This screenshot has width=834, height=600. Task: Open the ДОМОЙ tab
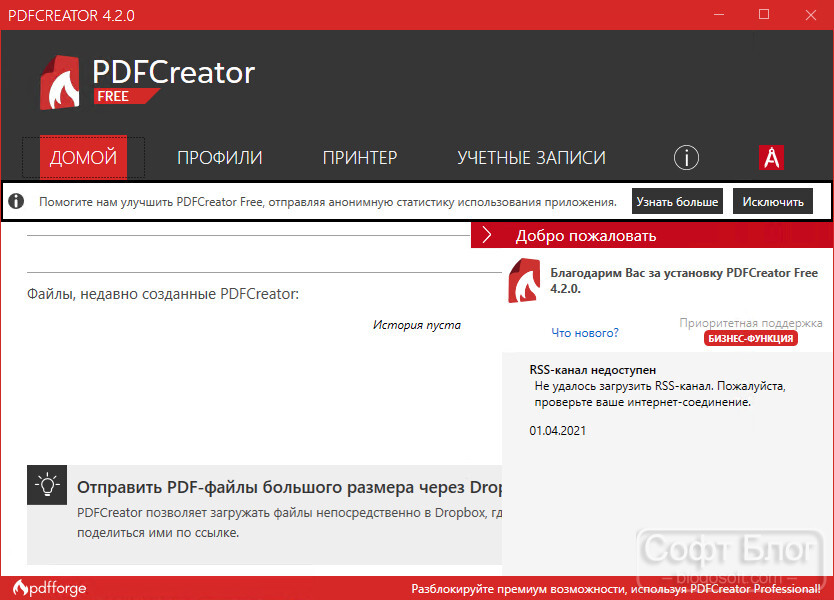coord(84,157)
